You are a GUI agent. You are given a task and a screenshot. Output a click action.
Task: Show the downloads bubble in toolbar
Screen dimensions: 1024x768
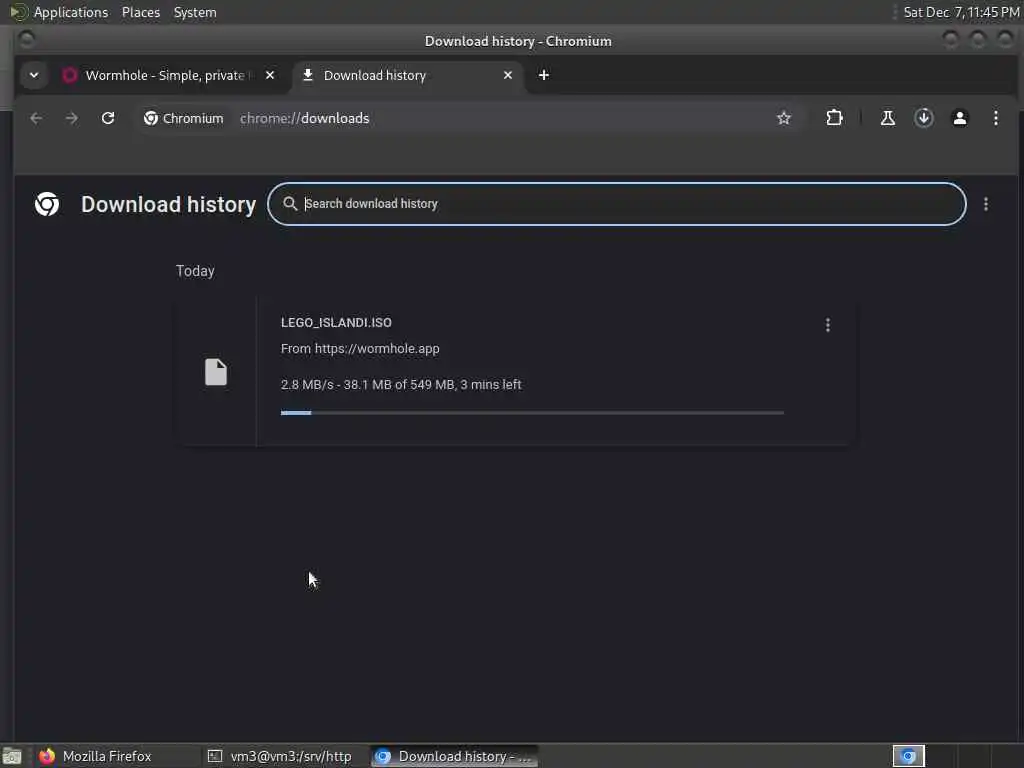coord(923,118)
